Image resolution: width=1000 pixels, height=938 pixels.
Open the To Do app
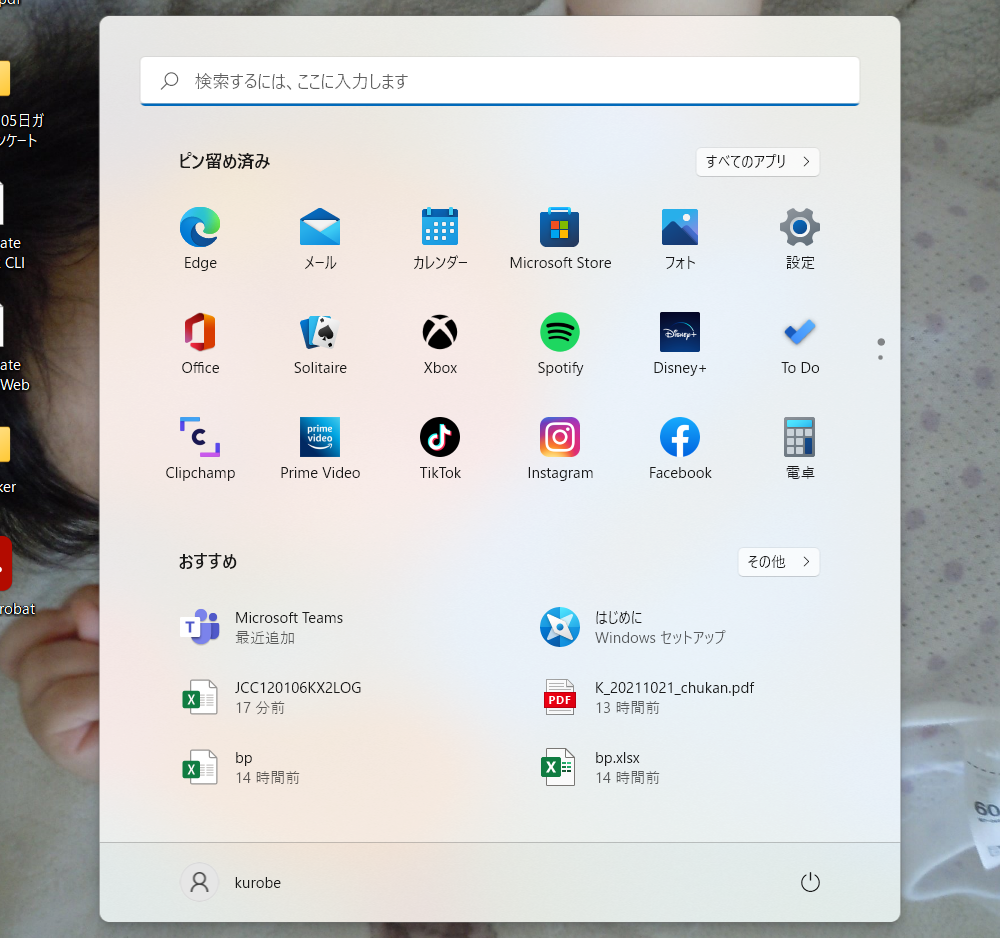[800, 344]
